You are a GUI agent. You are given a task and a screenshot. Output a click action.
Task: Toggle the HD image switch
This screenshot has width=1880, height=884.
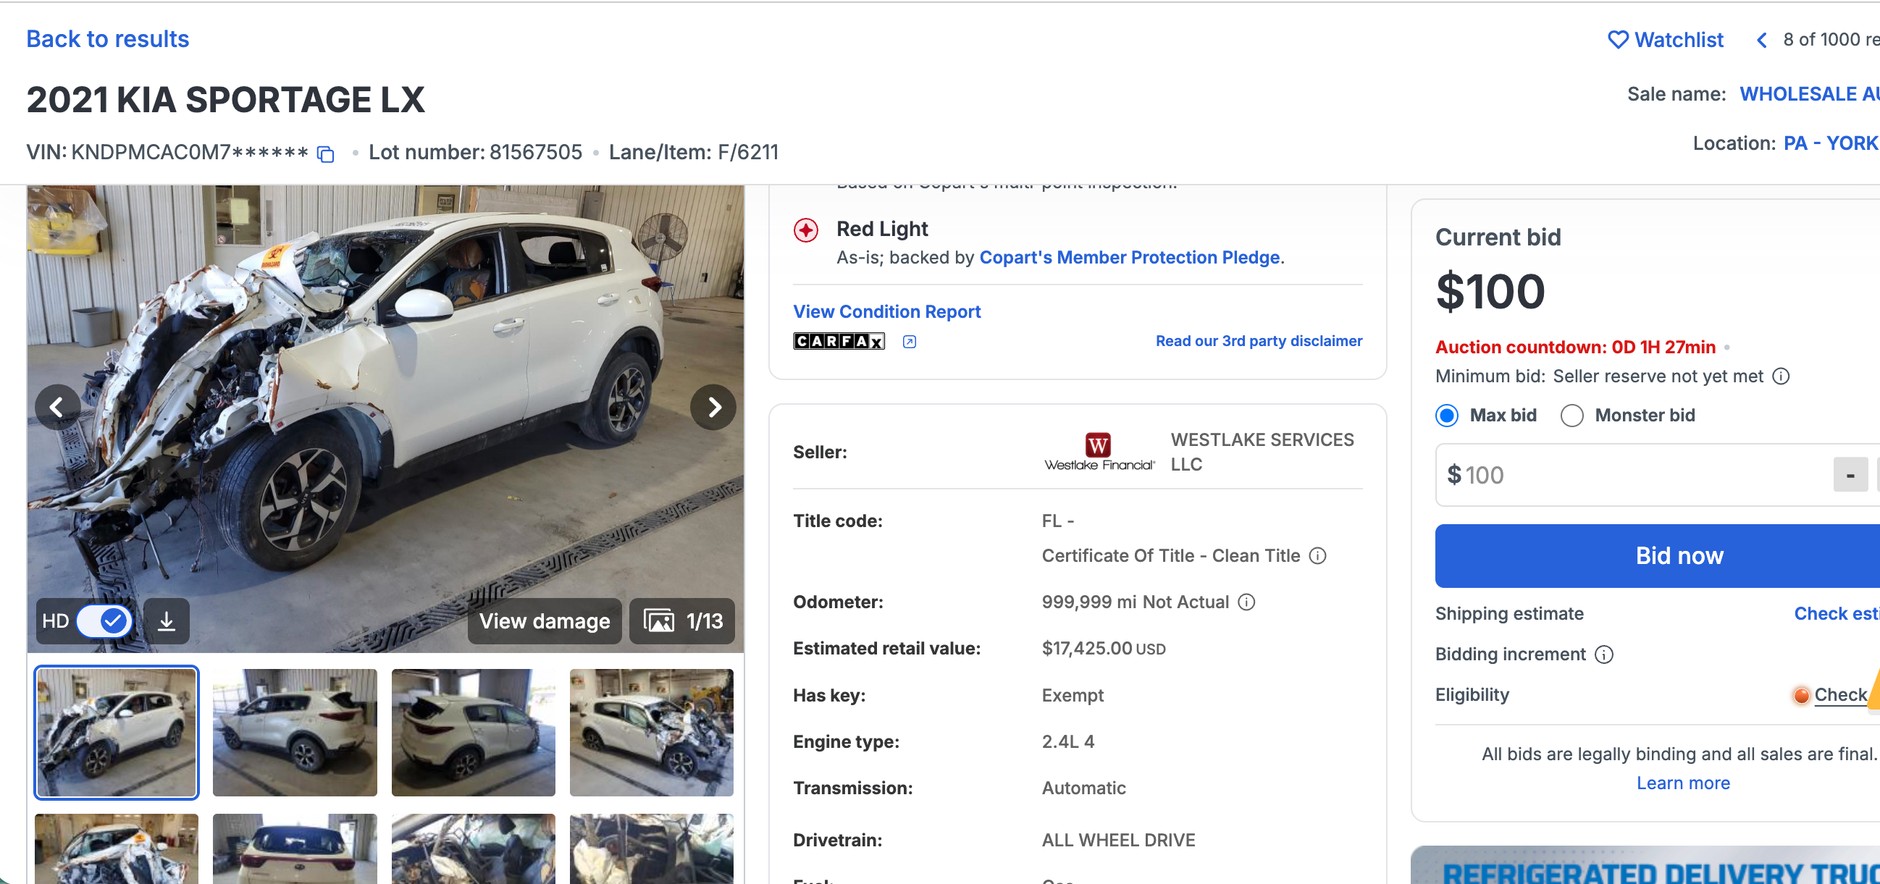pyautogui.click(x=104, y=621)
